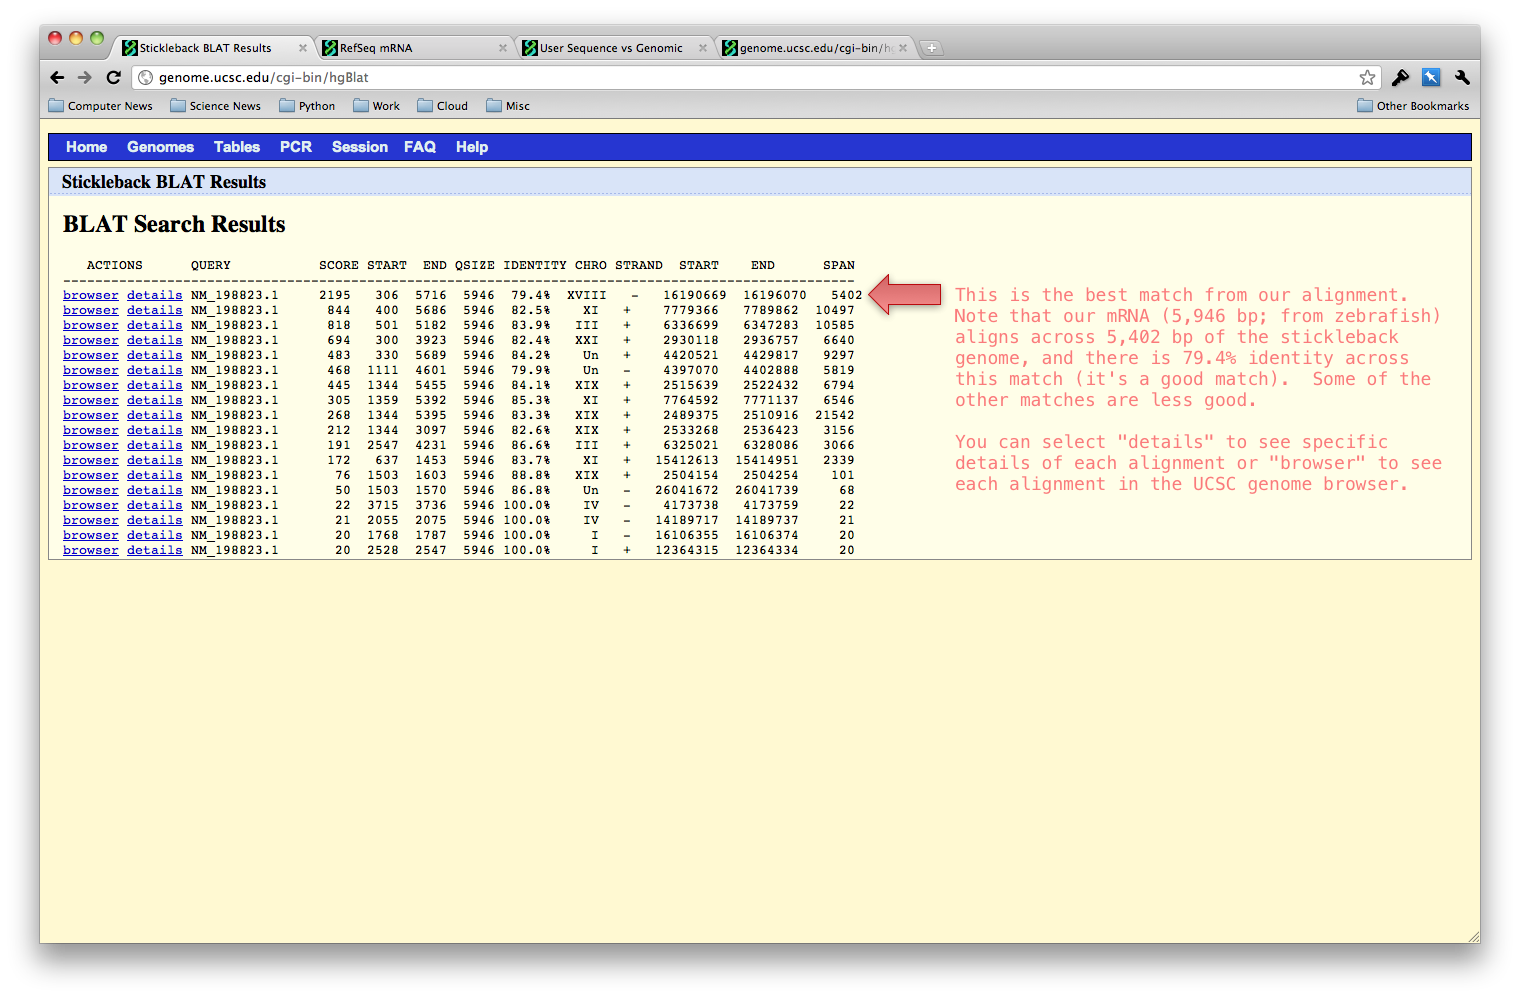This screenshot has width=1520, height=998.
Task: Switch to the RefSeq mRNA tab
Action: click(415, 48)
